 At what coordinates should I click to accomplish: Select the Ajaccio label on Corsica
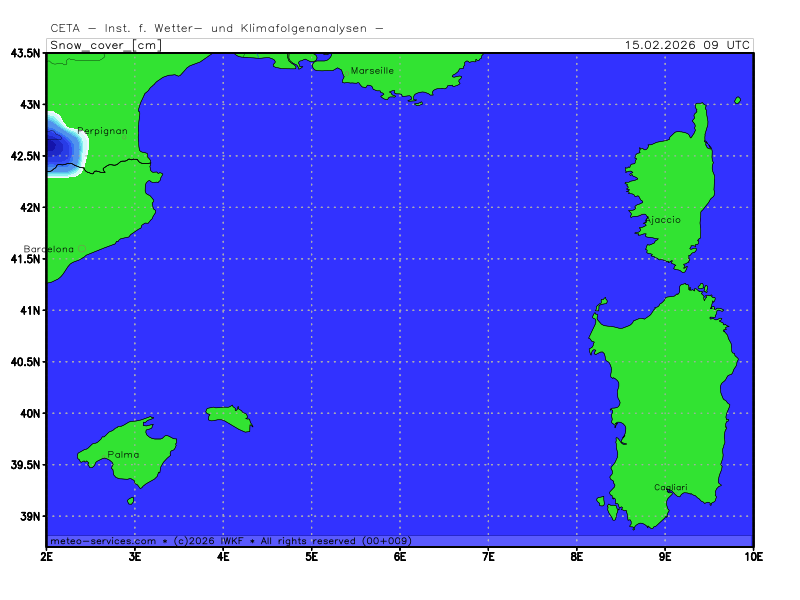[662, 220]
